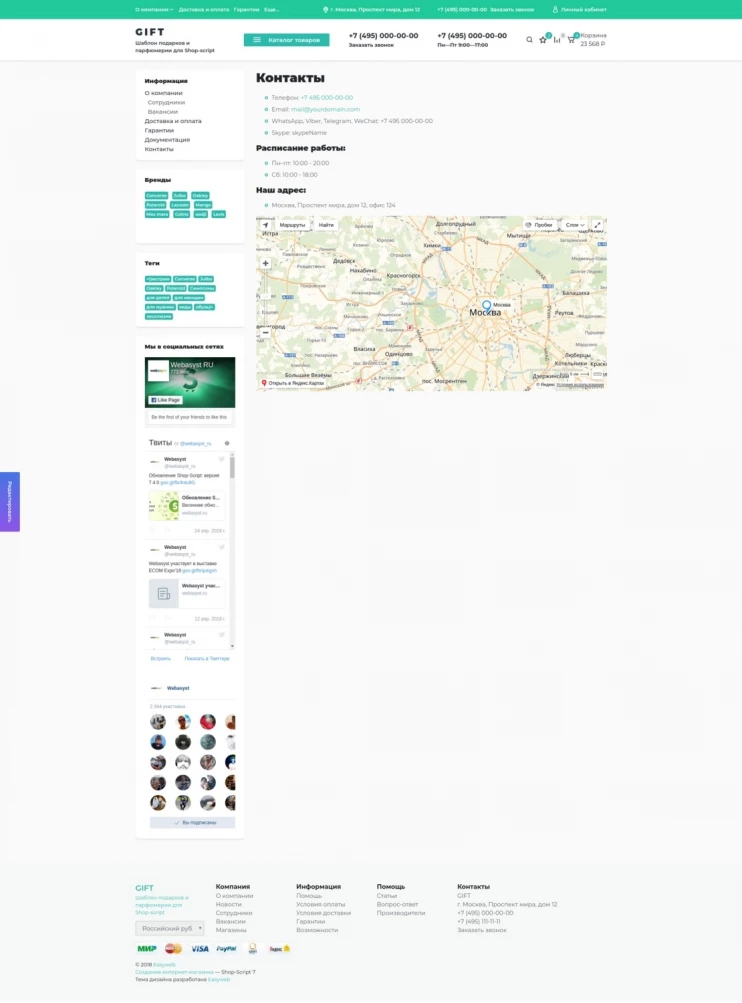
Task: Expand the О компании top menu
Action: (154, 9)
